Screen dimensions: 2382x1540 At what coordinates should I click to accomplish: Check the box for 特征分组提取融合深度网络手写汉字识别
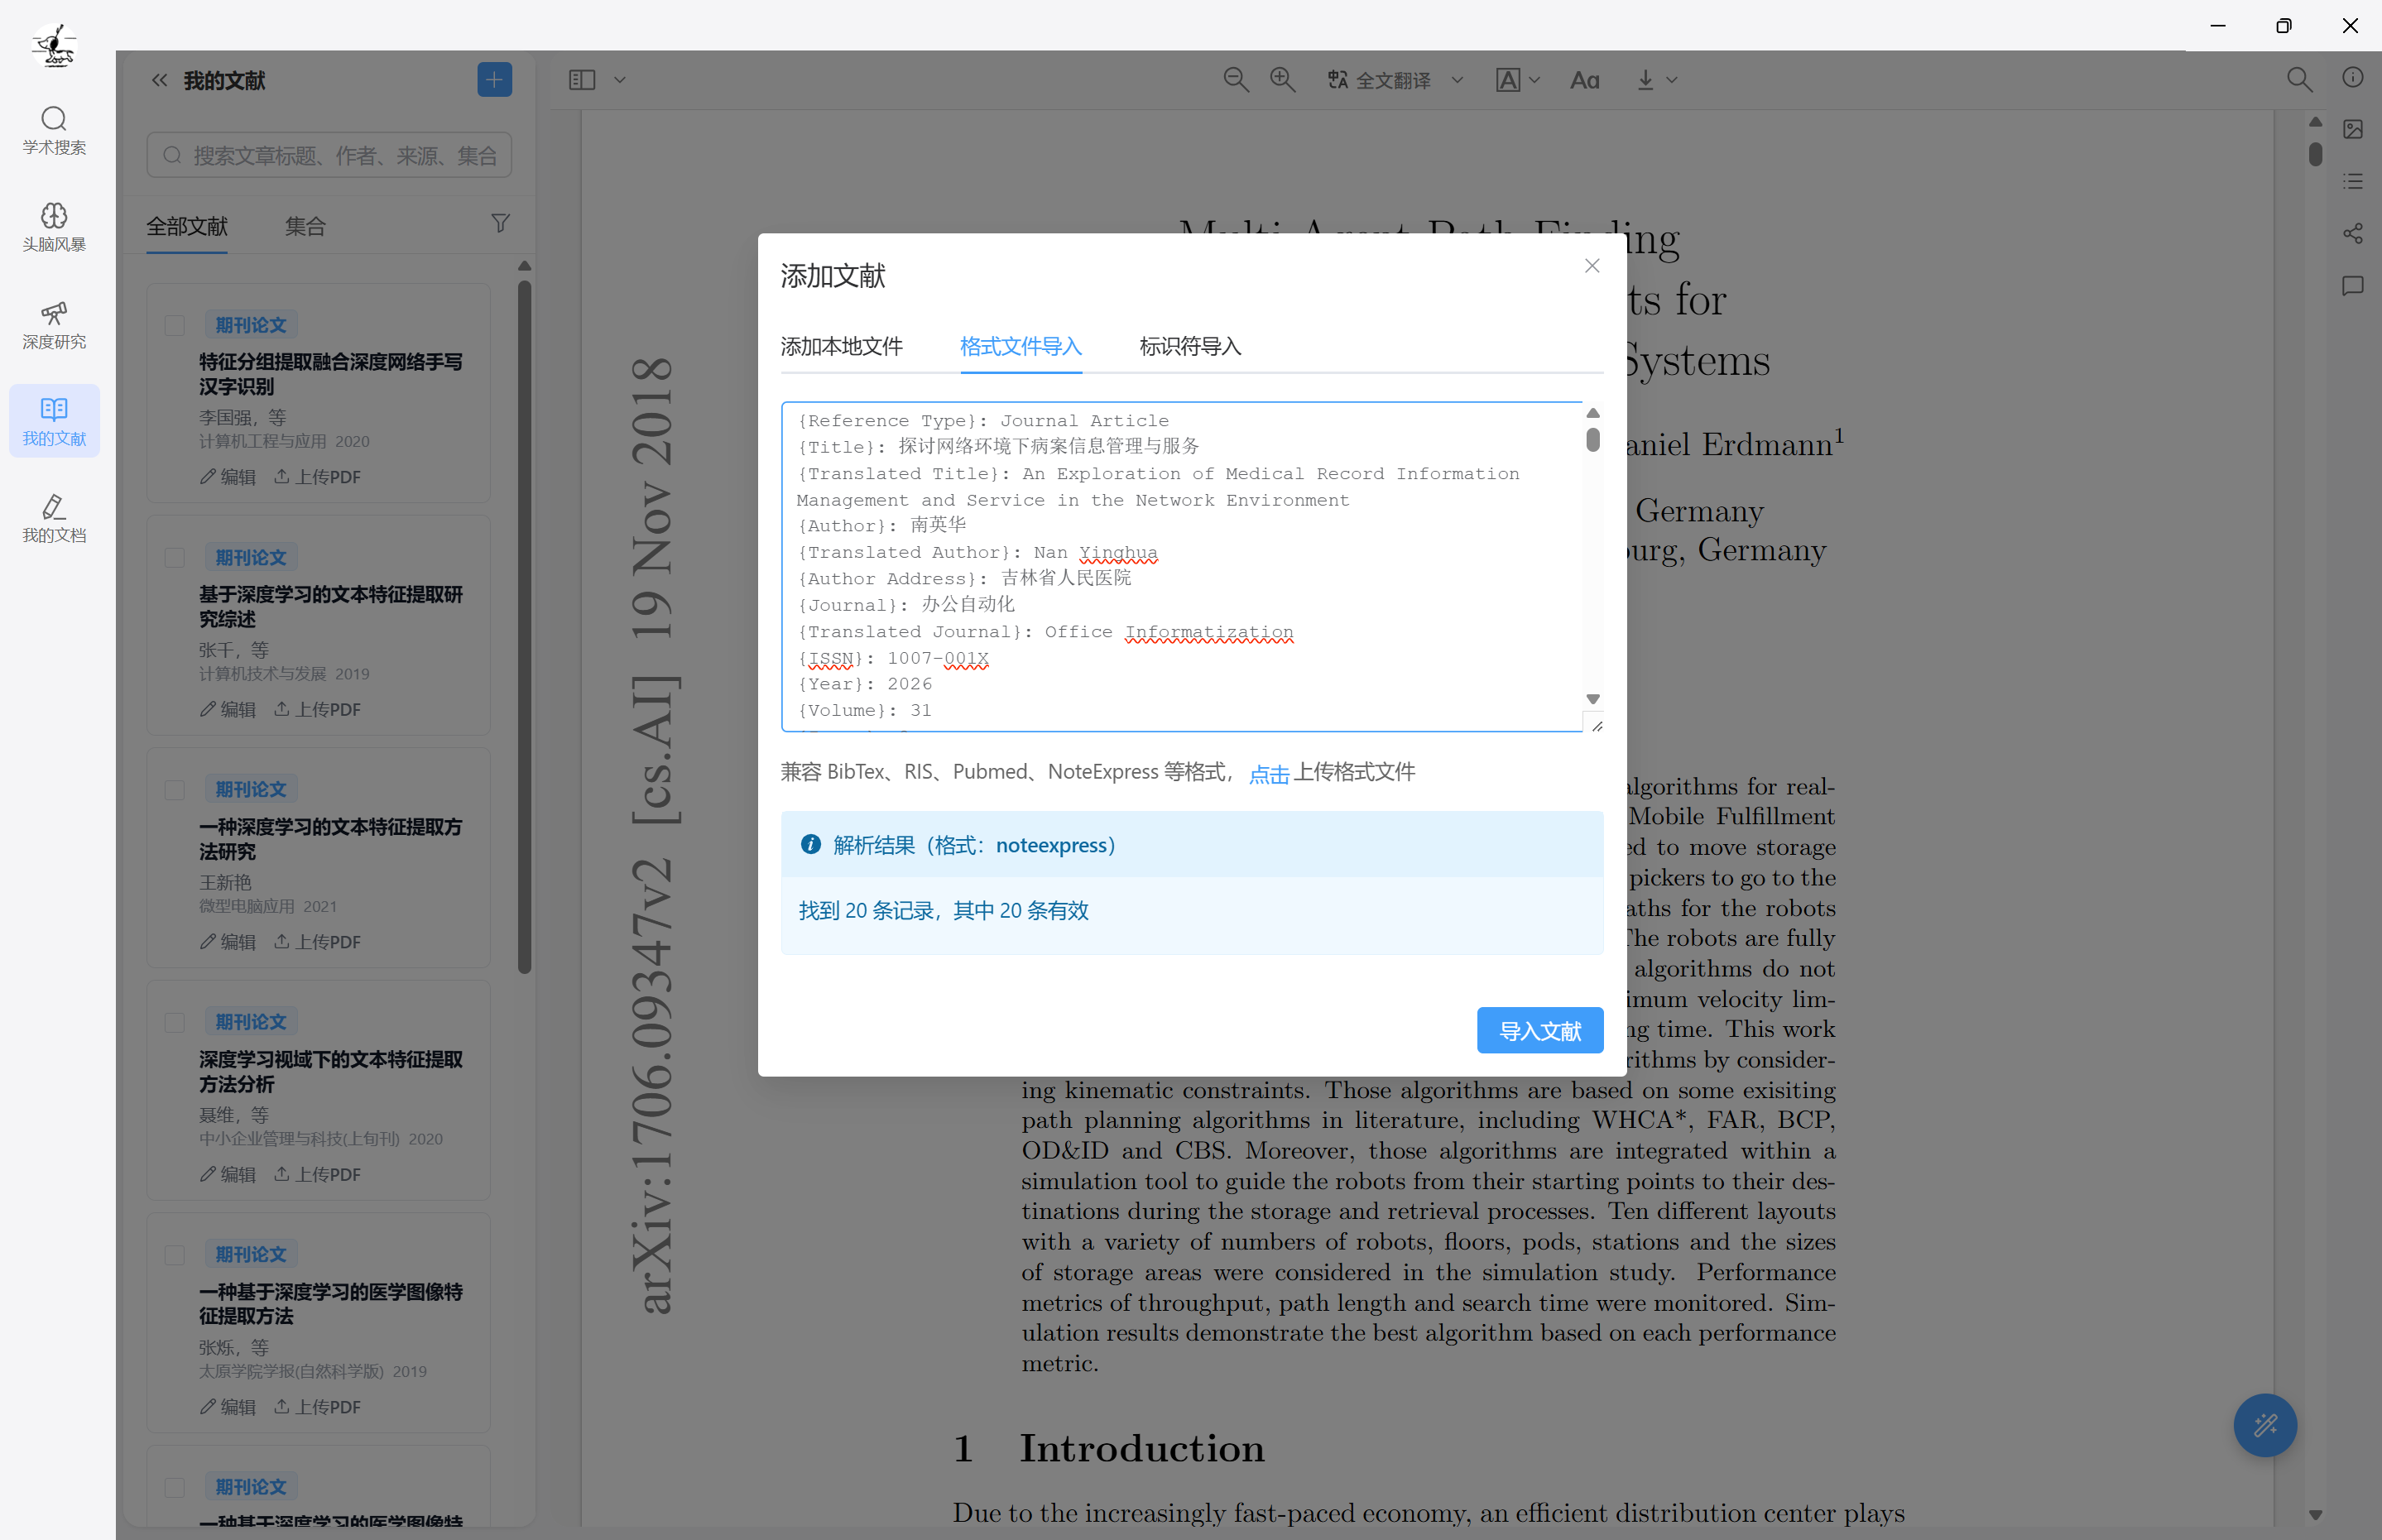(174, 326)
